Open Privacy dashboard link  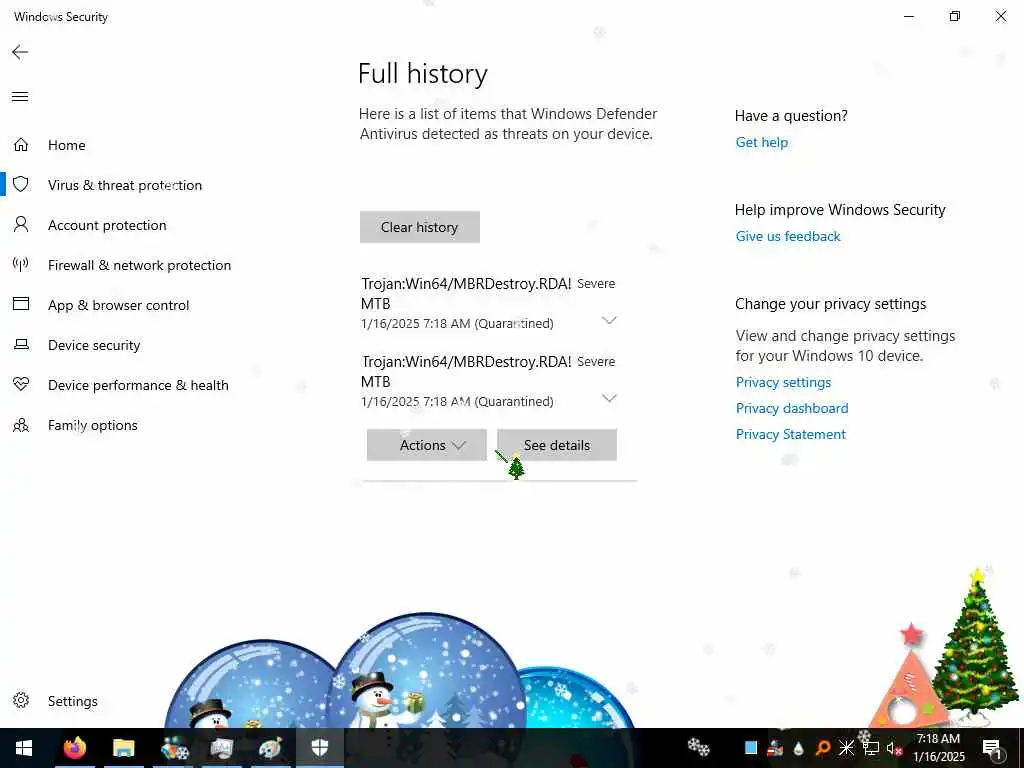[x=792, y=408]
